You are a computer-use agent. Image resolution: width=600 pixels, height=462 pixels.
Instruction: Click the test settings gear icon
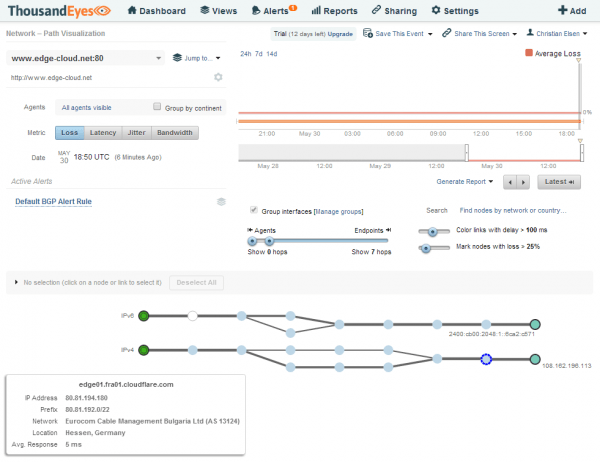pos(218,77)
